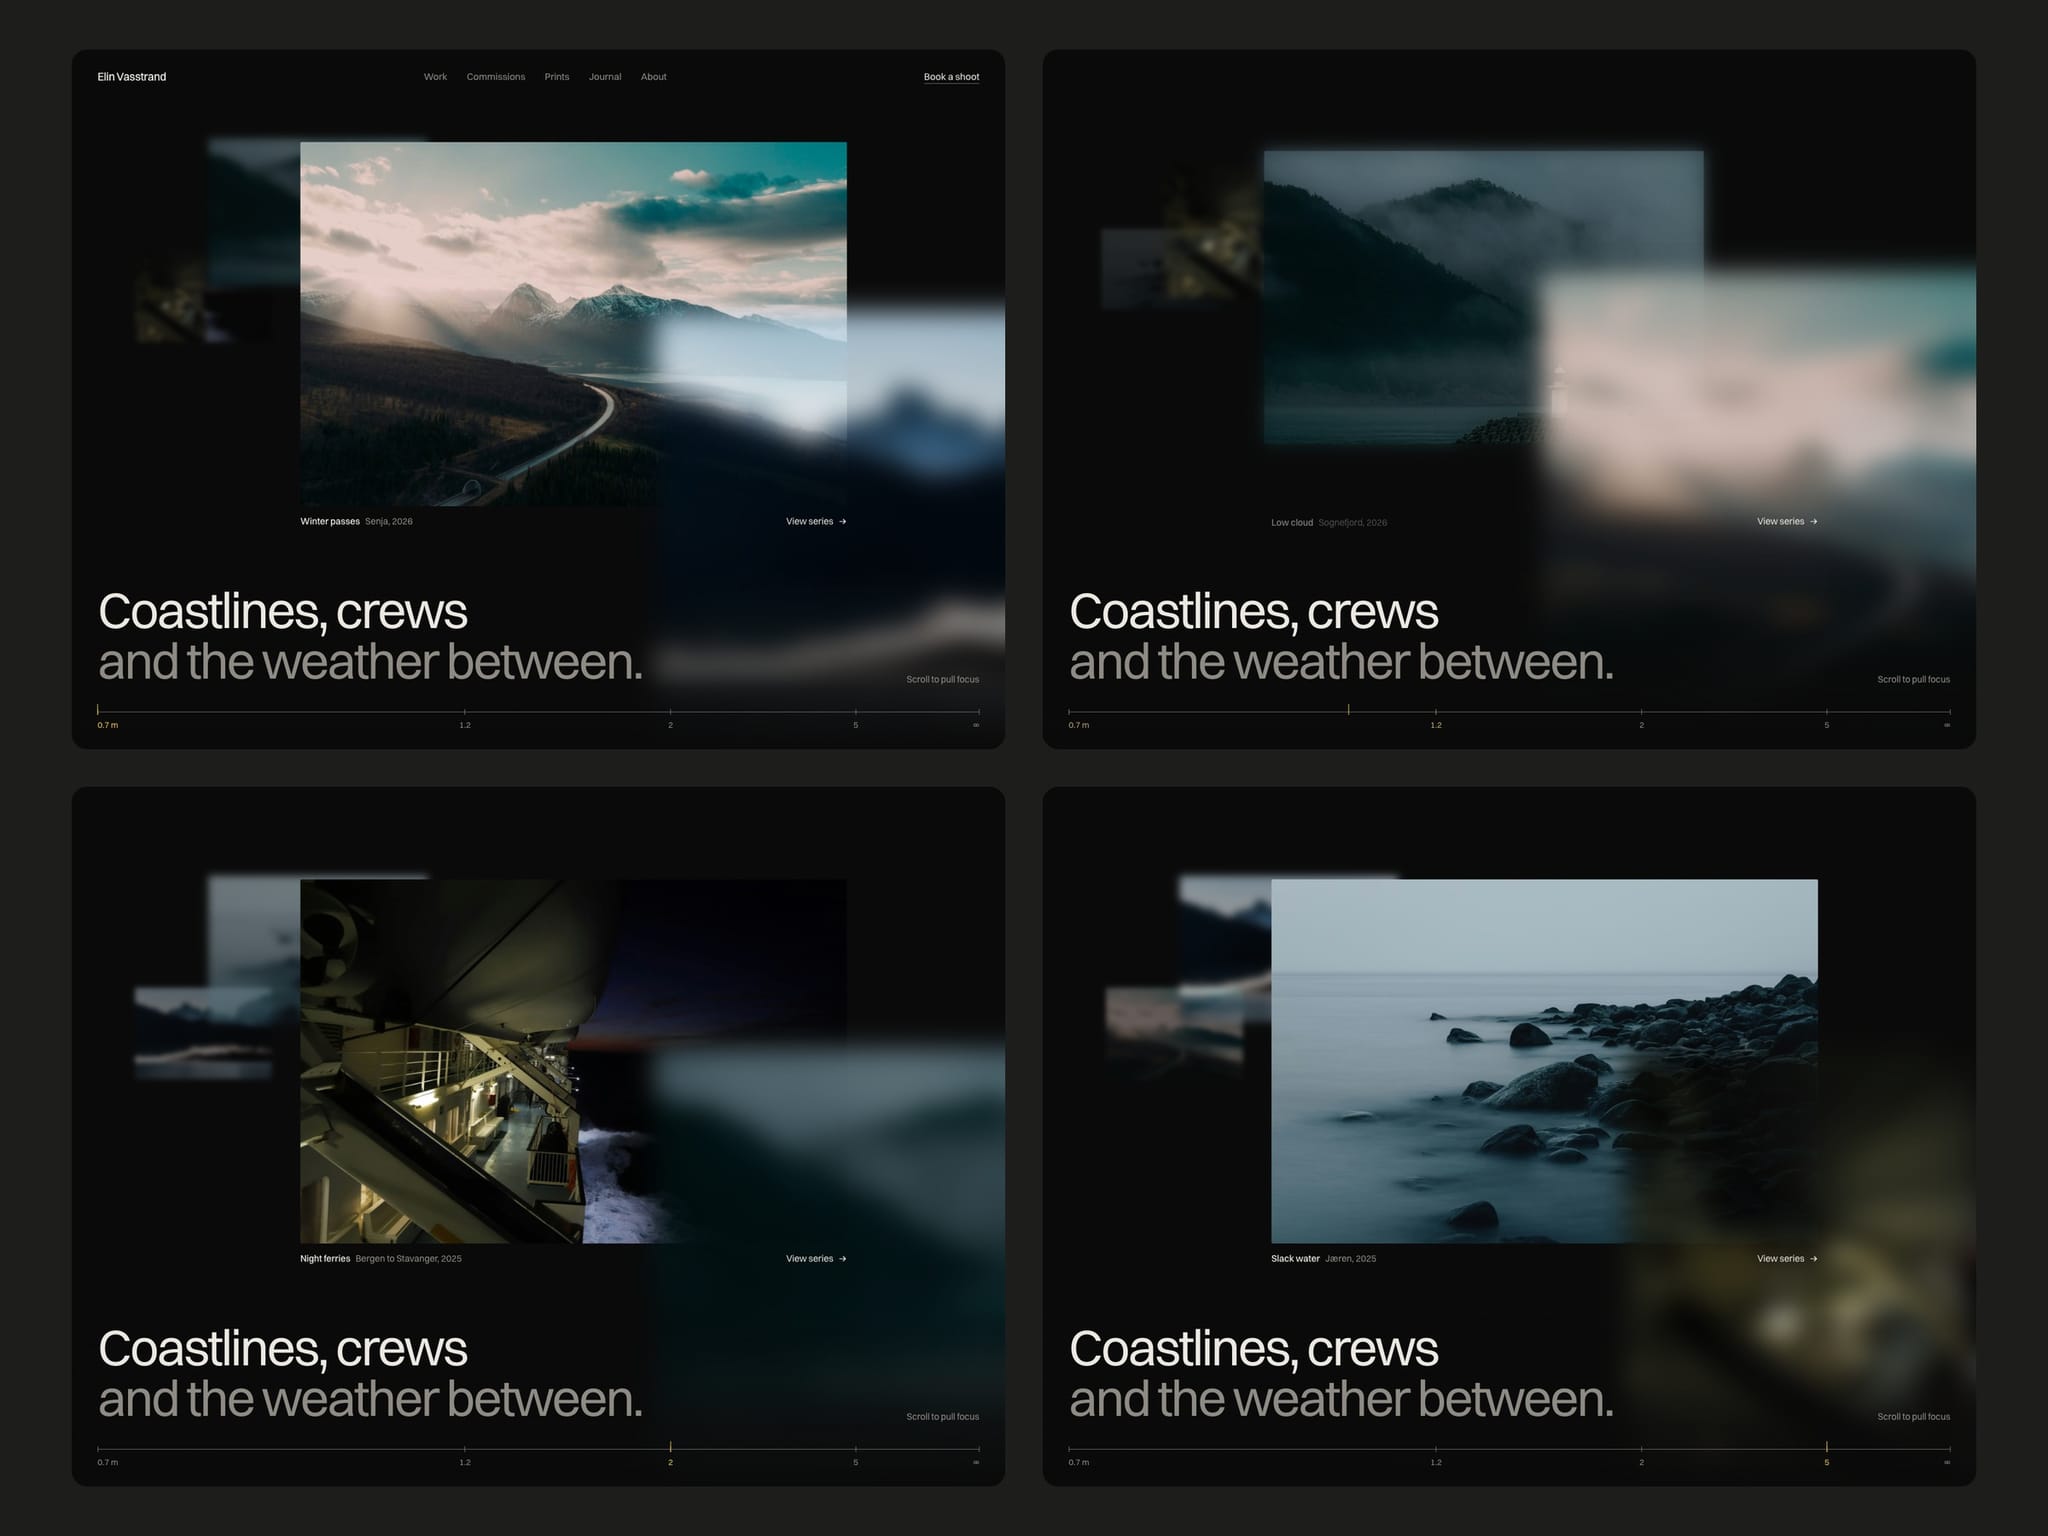
Task: View series for Night ferries
Action: (x=816, y=1259)
